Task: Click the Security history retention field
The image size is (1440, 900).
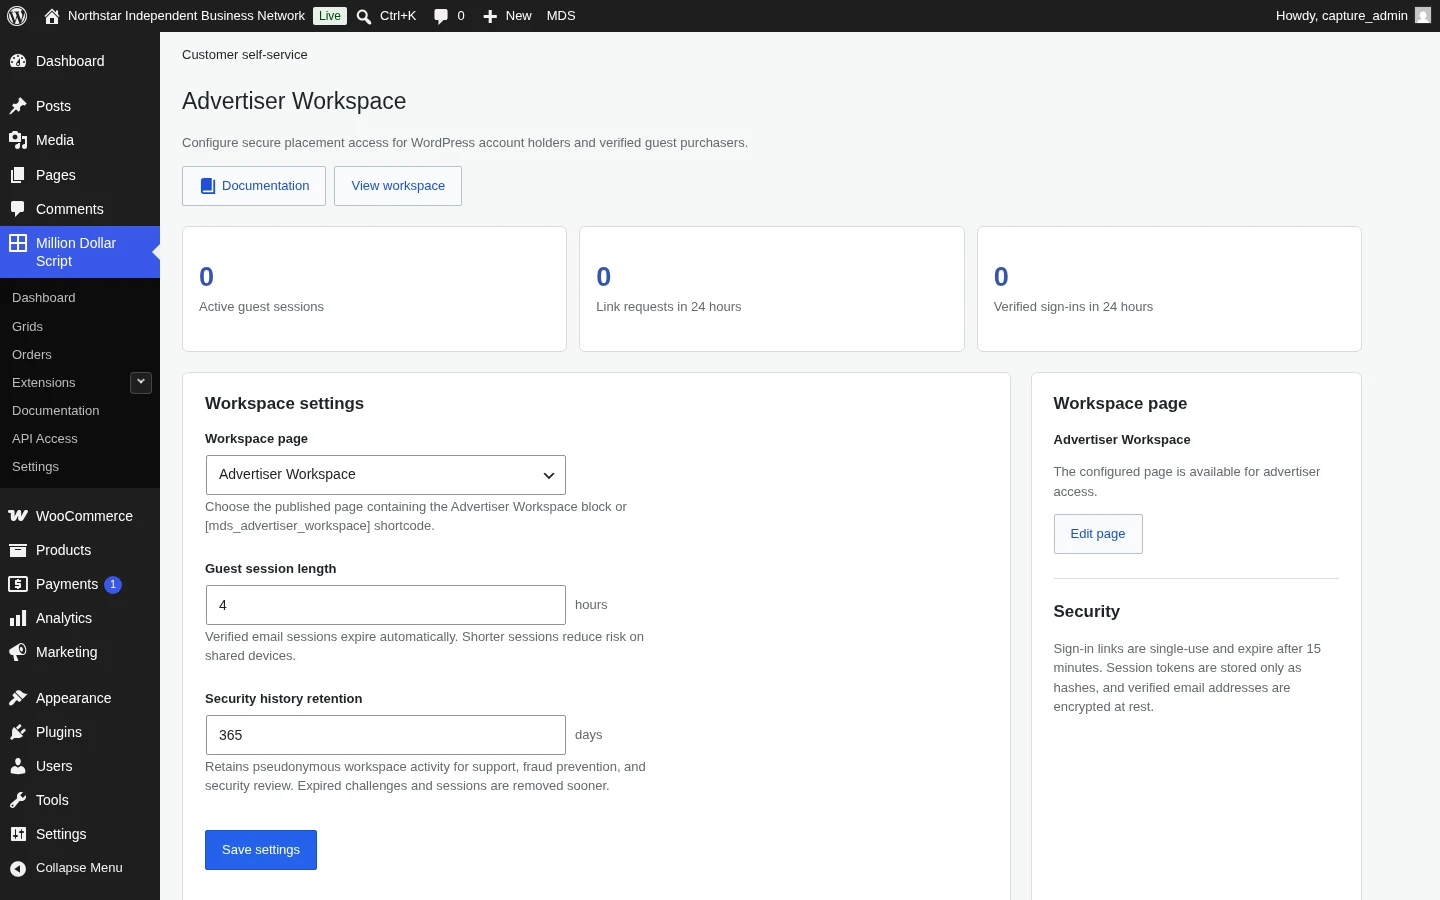Action: click(386, 735)
